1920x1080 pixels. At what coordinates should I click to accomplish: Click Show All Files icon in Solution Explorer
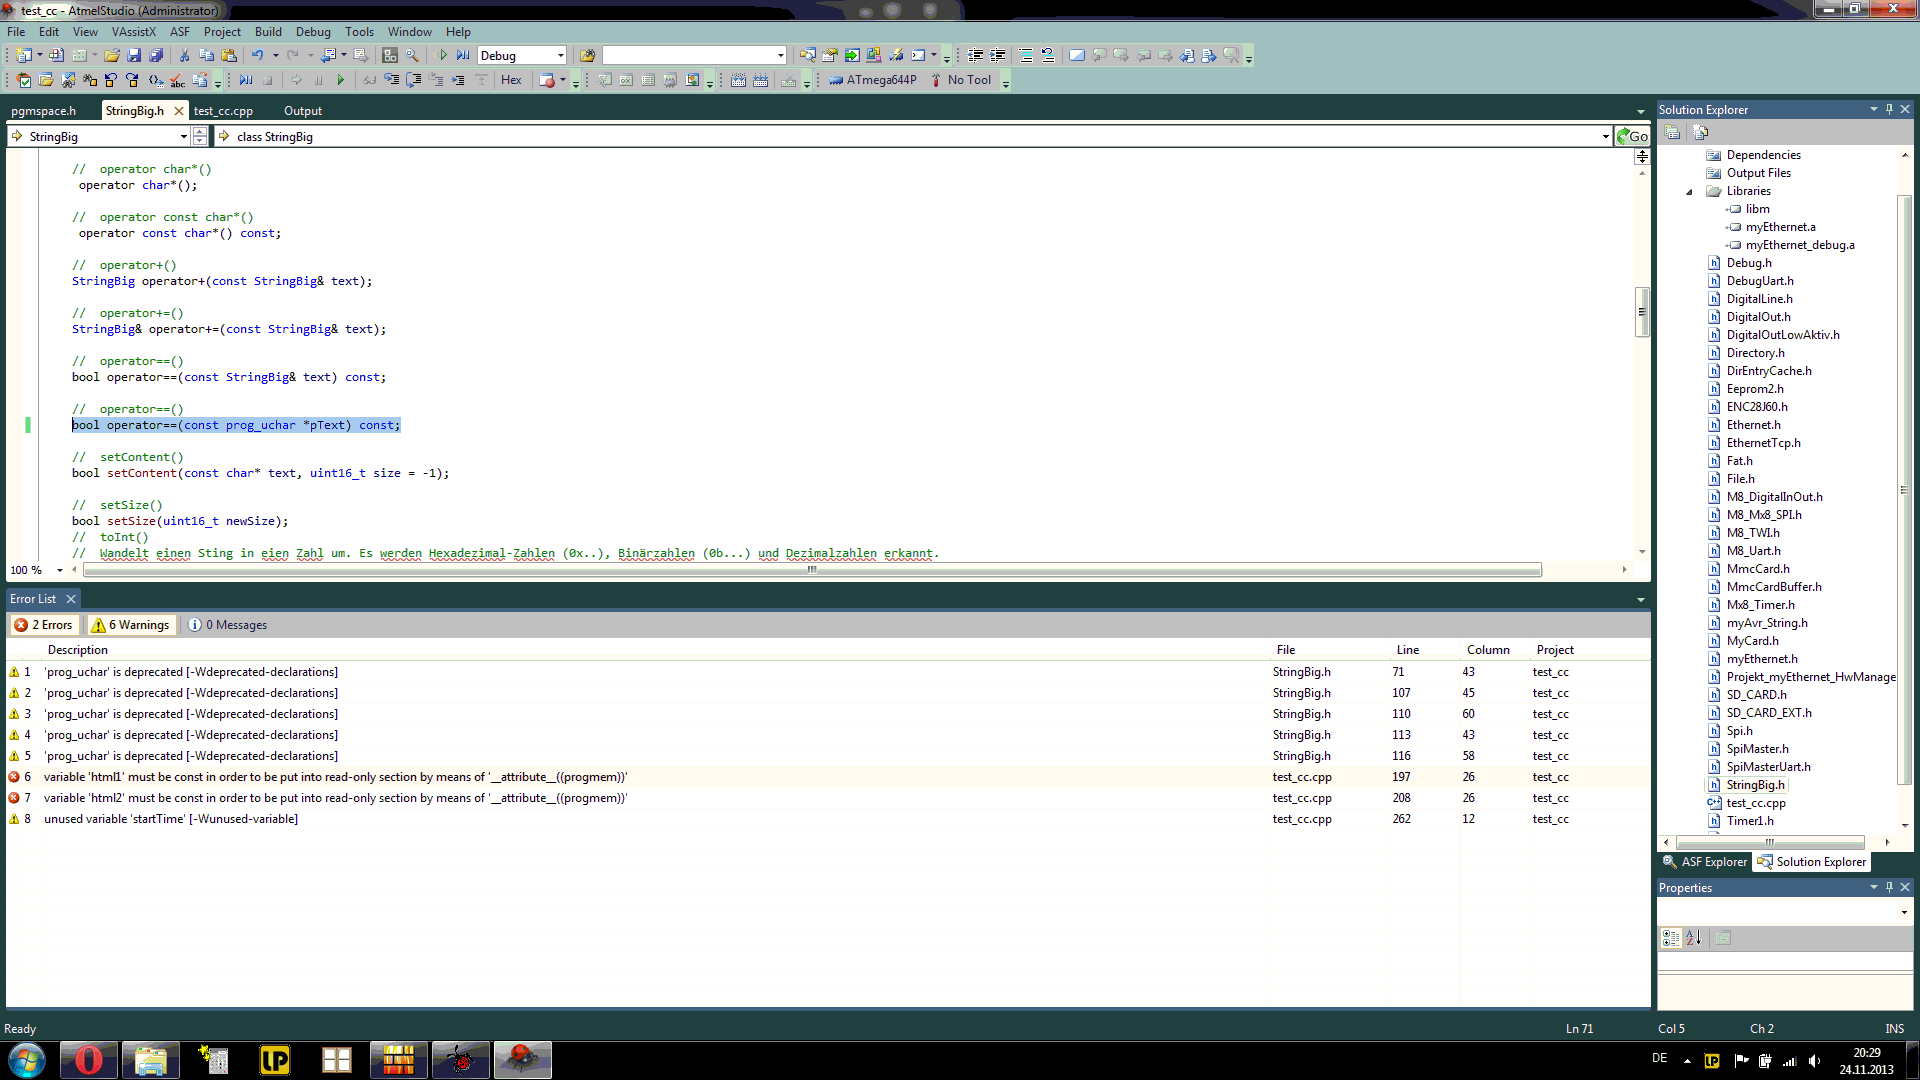click(x=1699, y=132)
